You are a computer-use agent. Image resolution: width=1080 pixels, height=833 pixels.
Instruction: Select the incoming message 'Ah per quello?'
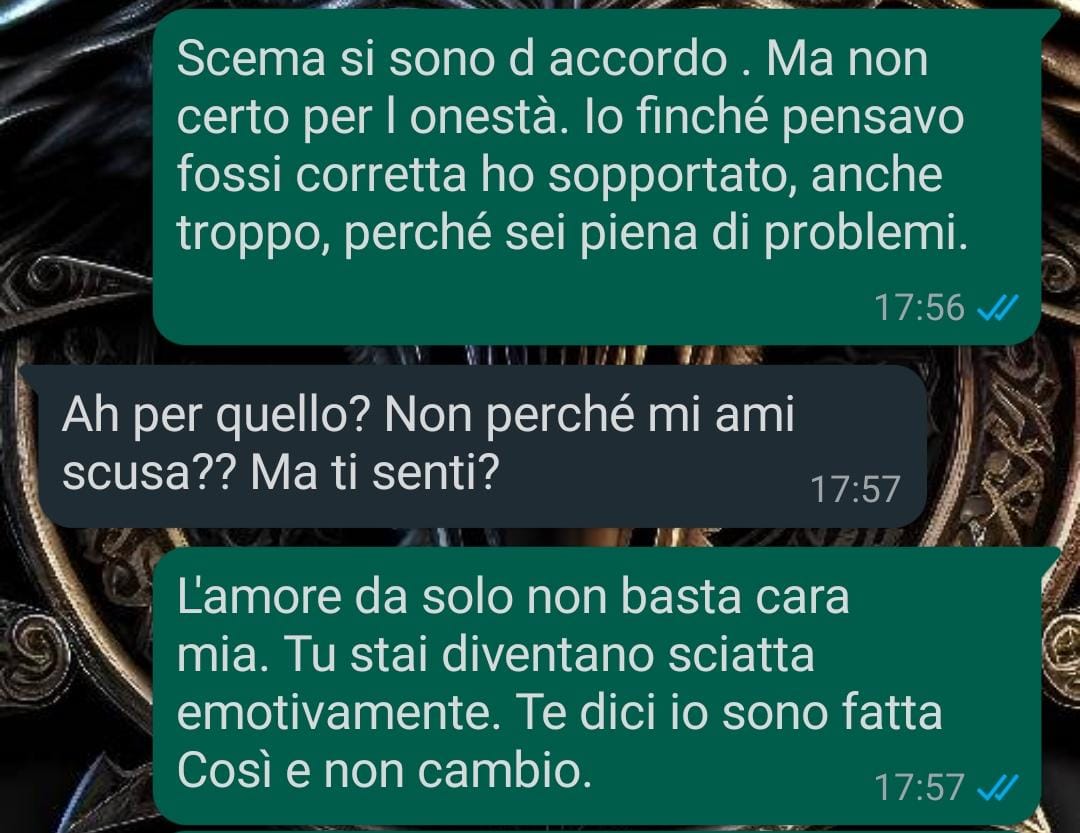(482, 446)
